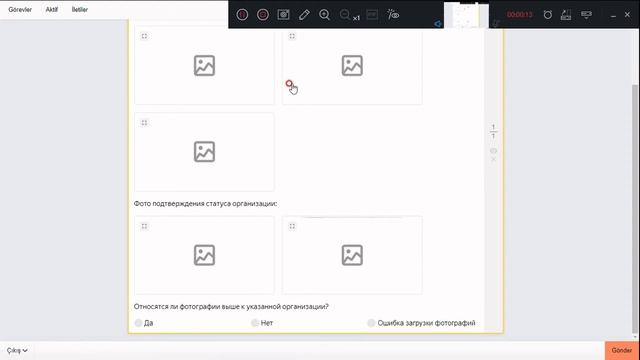Switch to the Aktif tab

coord(51,9)
